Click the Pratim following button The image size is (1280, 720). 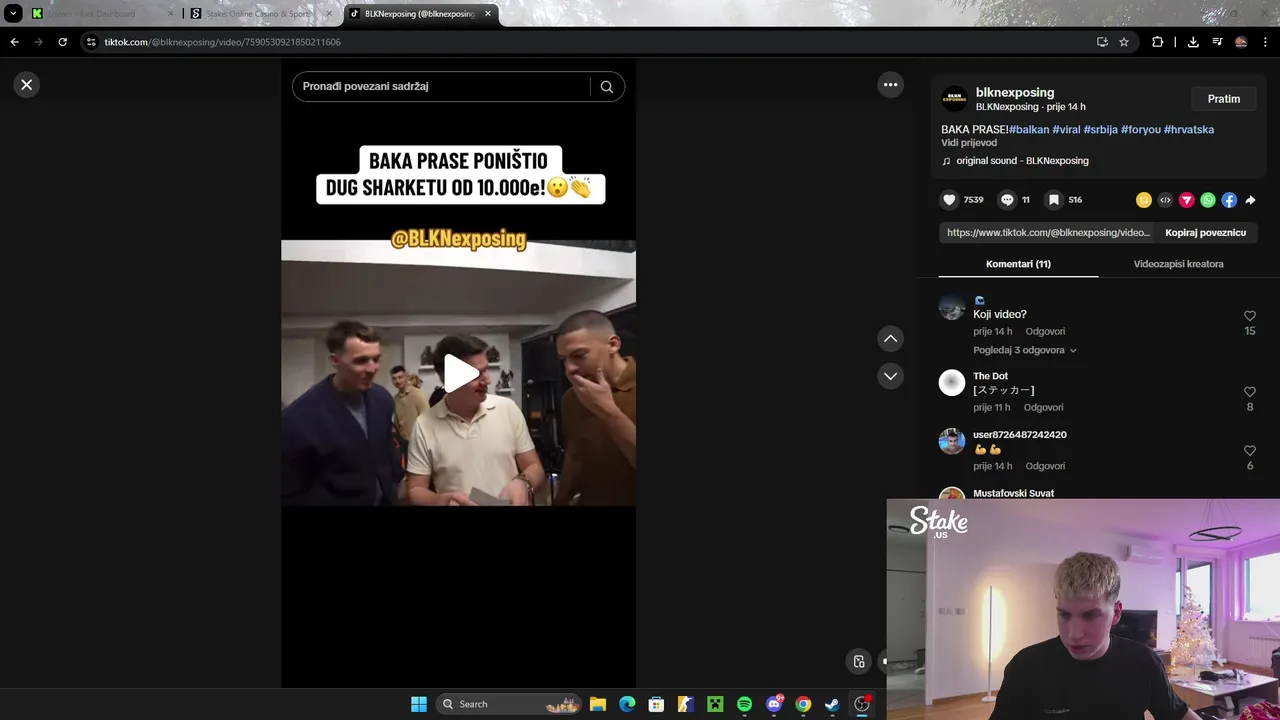click(x=1224, y=99)
